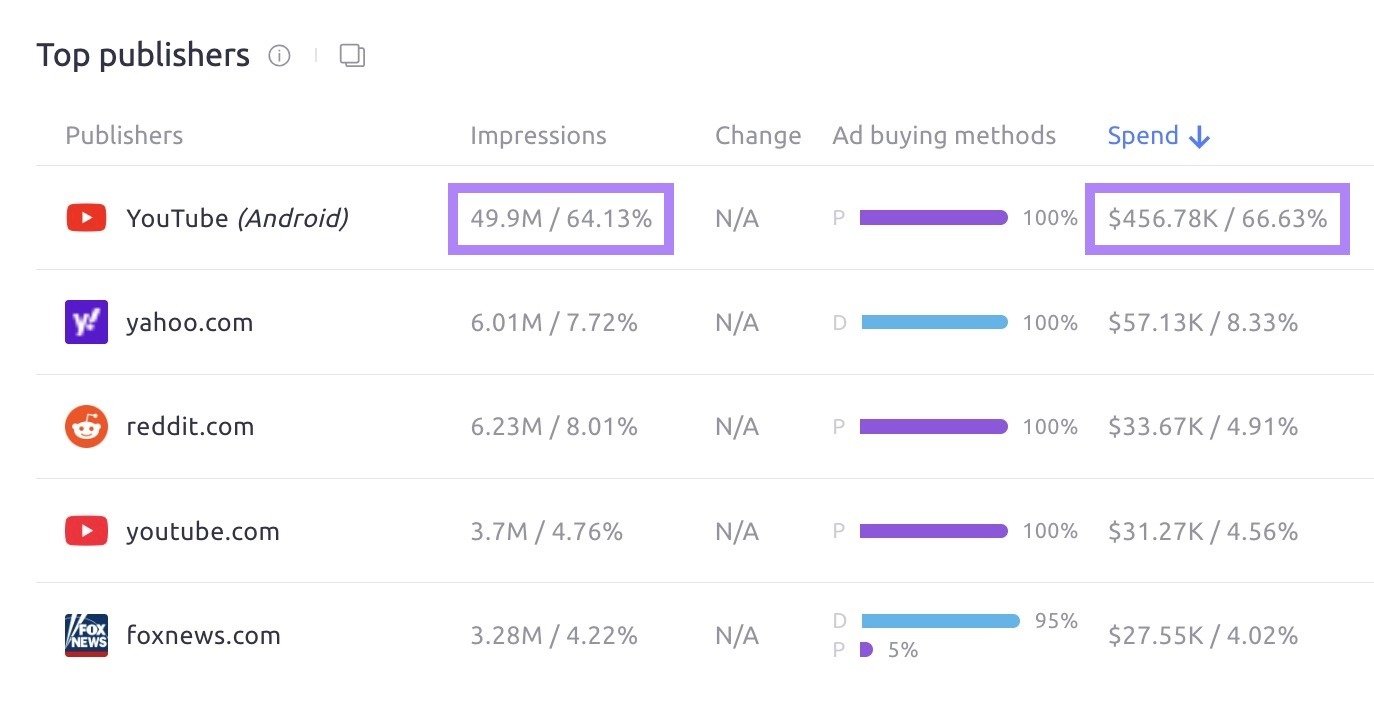Click the yahoo.com favicon
This screenshot has height=710, width=1374.
click(x=86, y=322)
